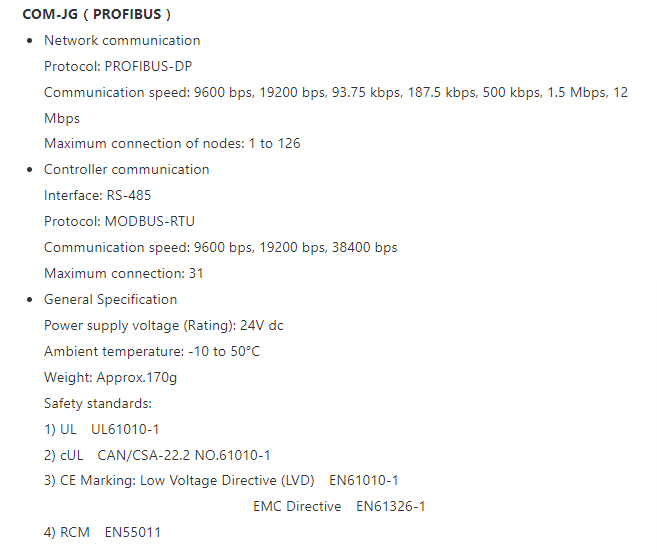Select the General Specification bullet text

(111, 299)
